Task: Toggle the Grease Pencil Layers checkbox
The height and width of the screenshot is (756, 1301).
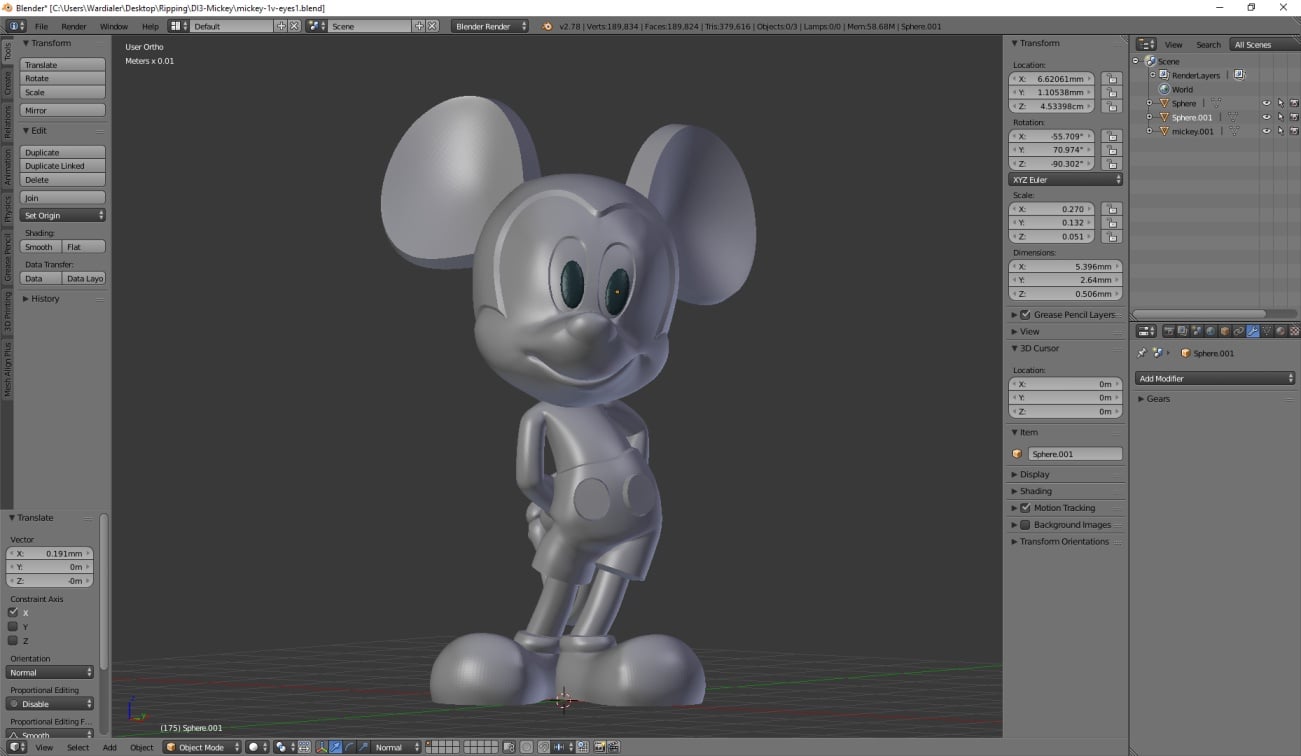Action: tap(1025, 314)
